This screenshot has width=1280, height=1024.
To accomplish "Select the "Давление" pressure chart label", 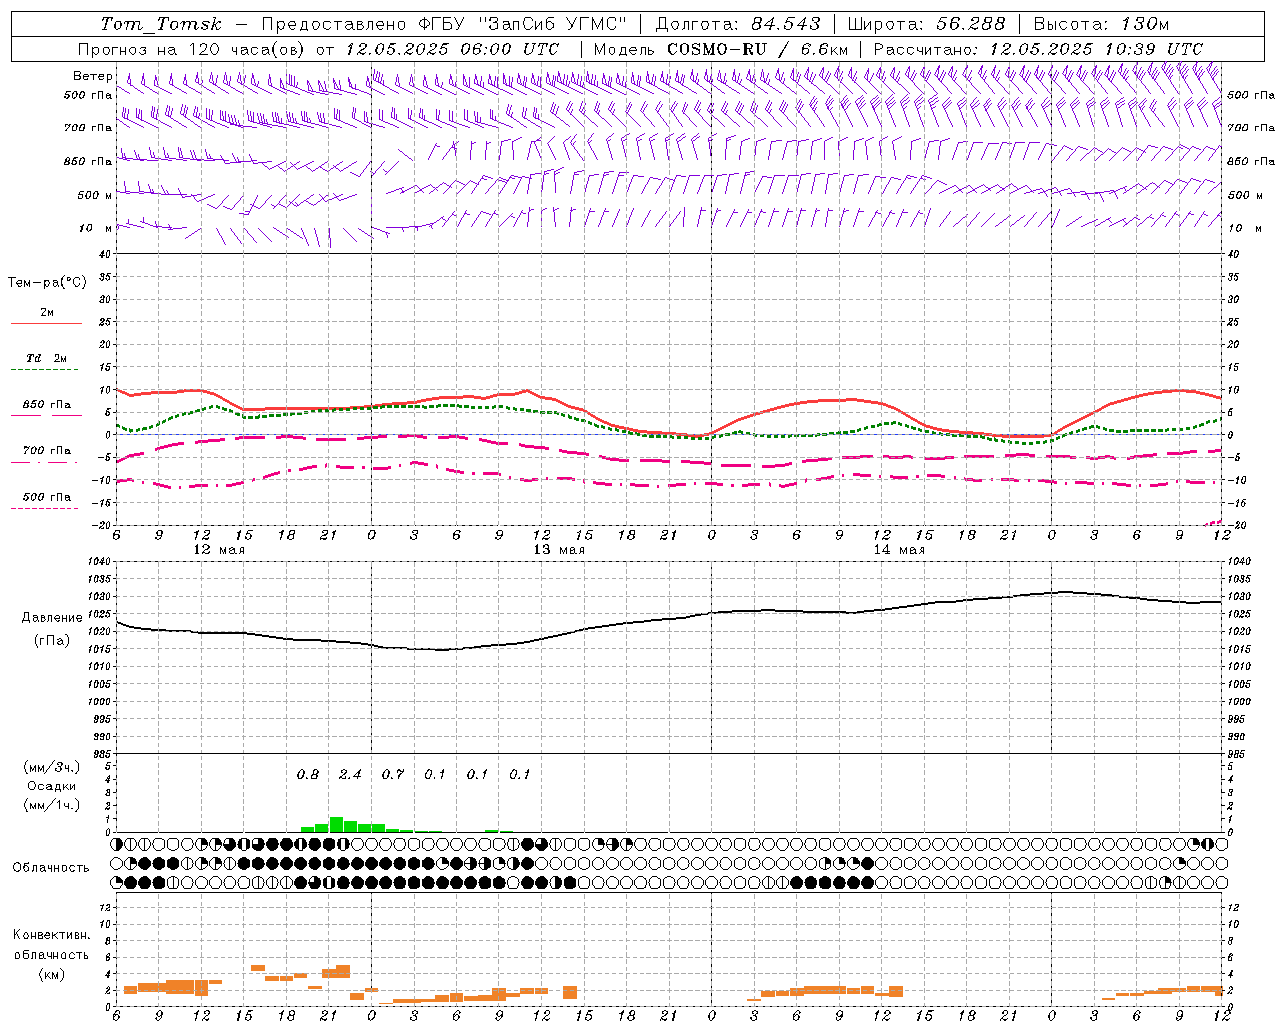I will tap(52, 618).
